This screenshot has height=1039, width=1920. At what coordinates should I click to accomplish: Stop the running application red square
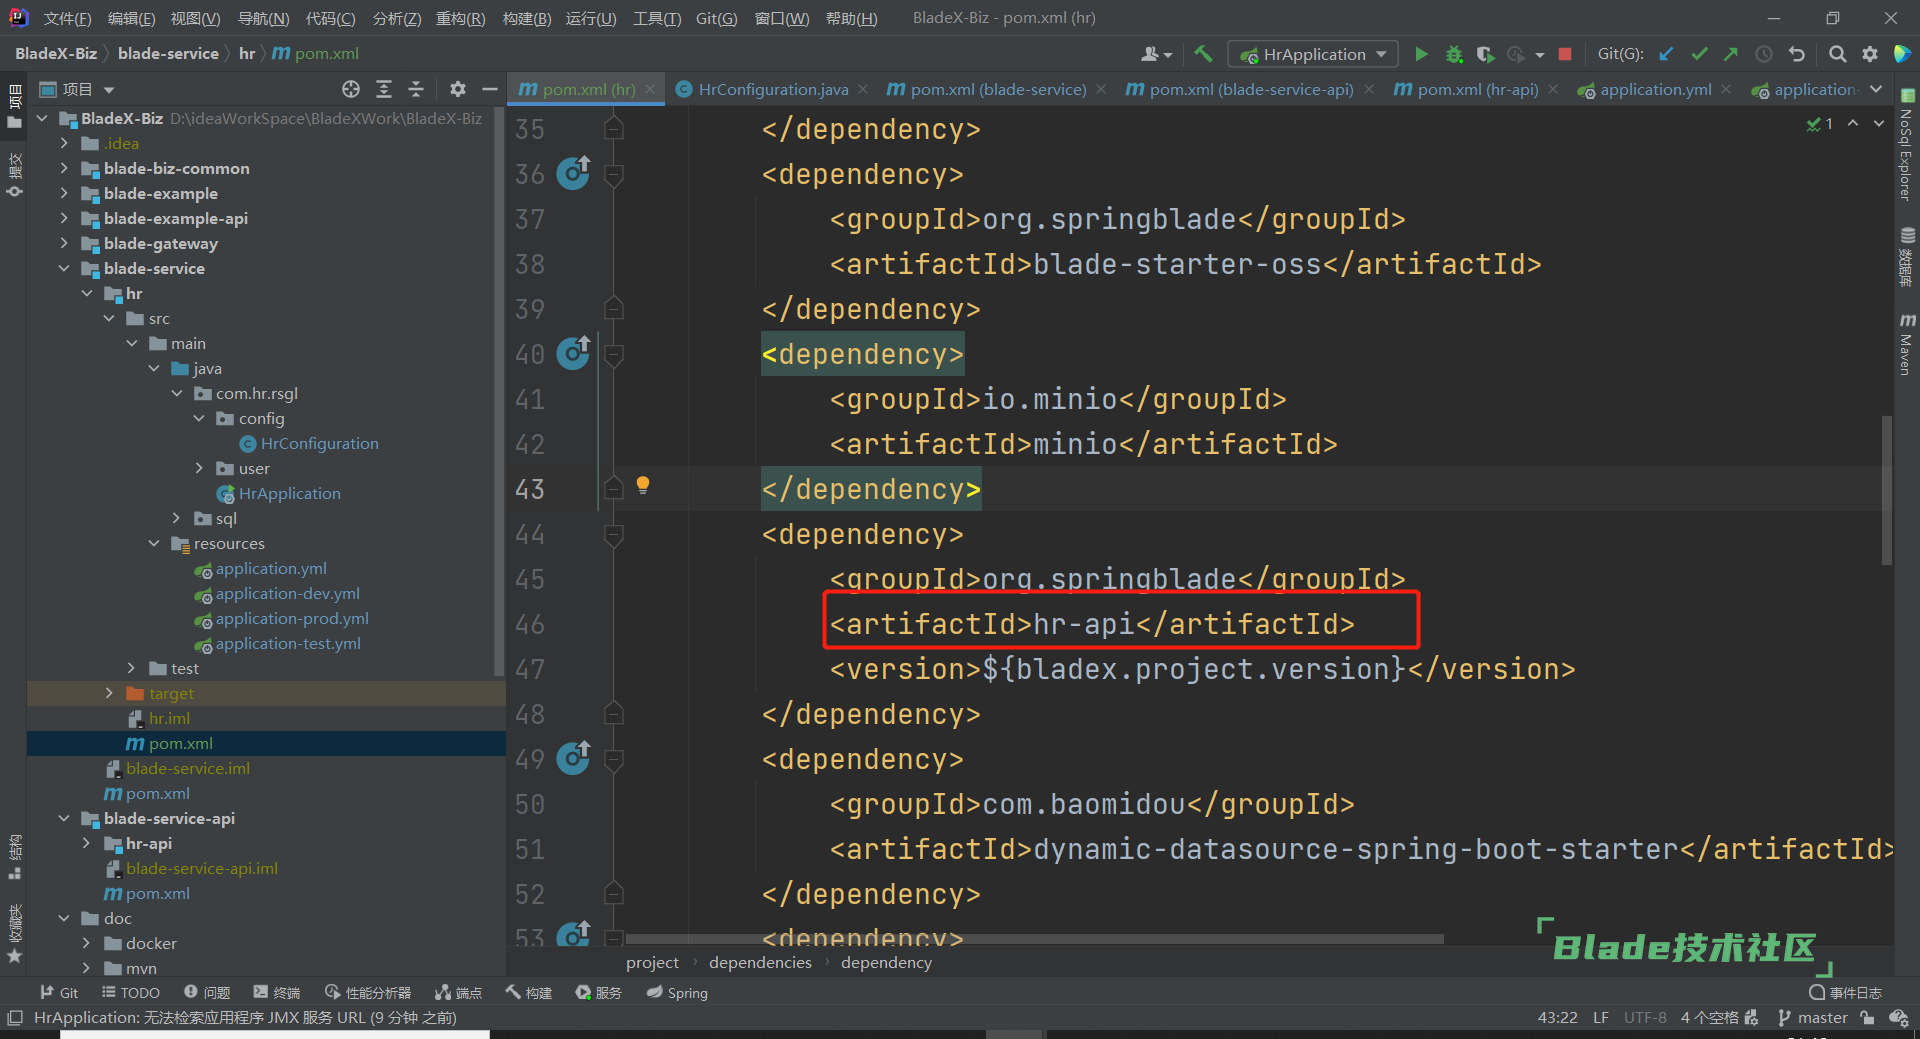point(1565,54)
